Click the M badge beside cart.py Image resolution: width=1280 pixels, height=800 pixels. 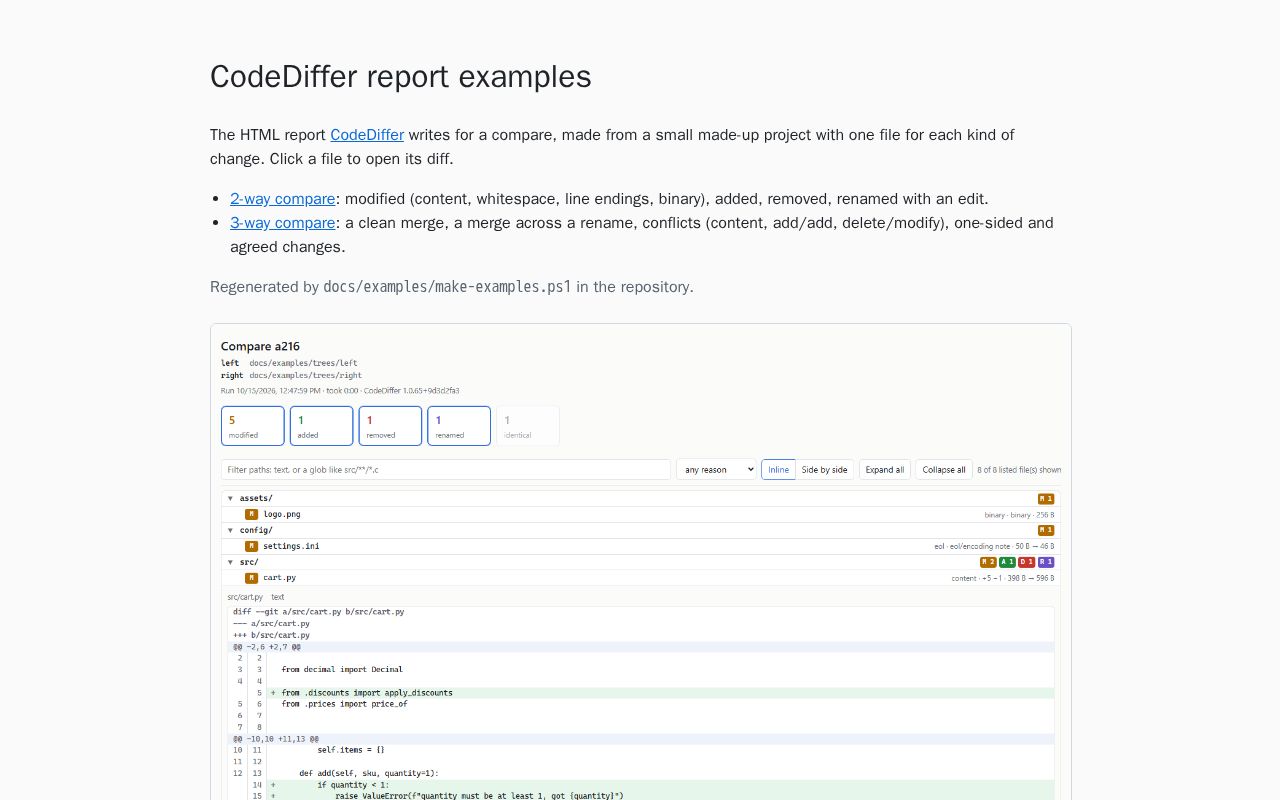click(x=251, y=578)
